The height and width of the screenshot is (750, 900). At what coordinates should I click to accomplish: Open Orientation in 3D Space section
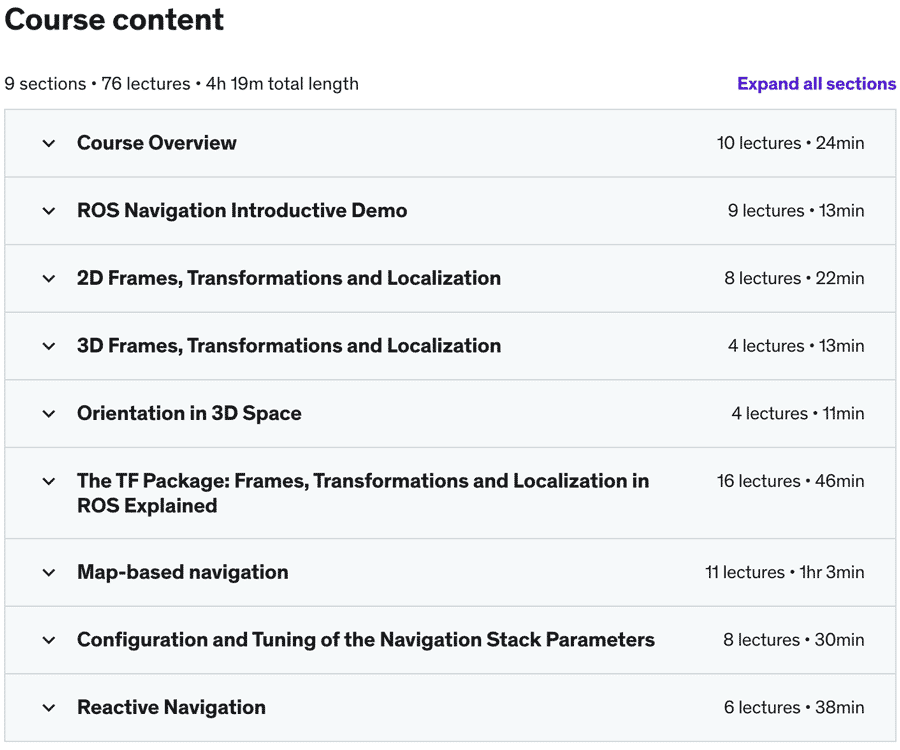(189, 414)
